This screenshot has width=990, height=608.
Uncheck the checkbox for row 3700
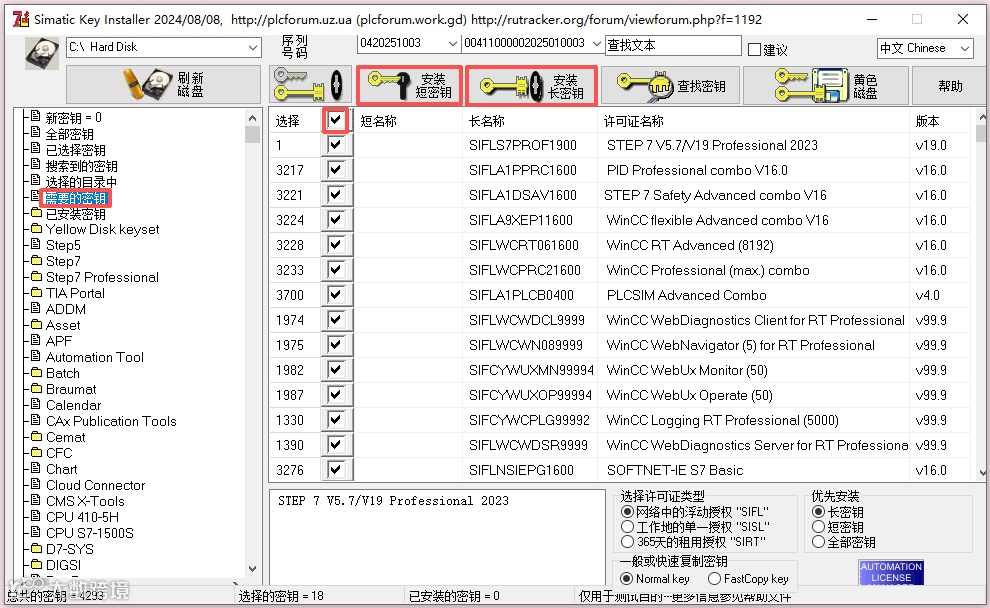click(x=336, y=295)
